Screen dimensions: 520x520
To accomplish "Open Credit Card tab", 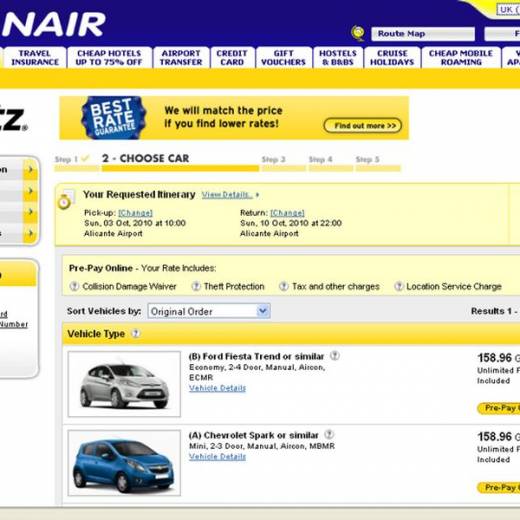I will coord(232,58).
